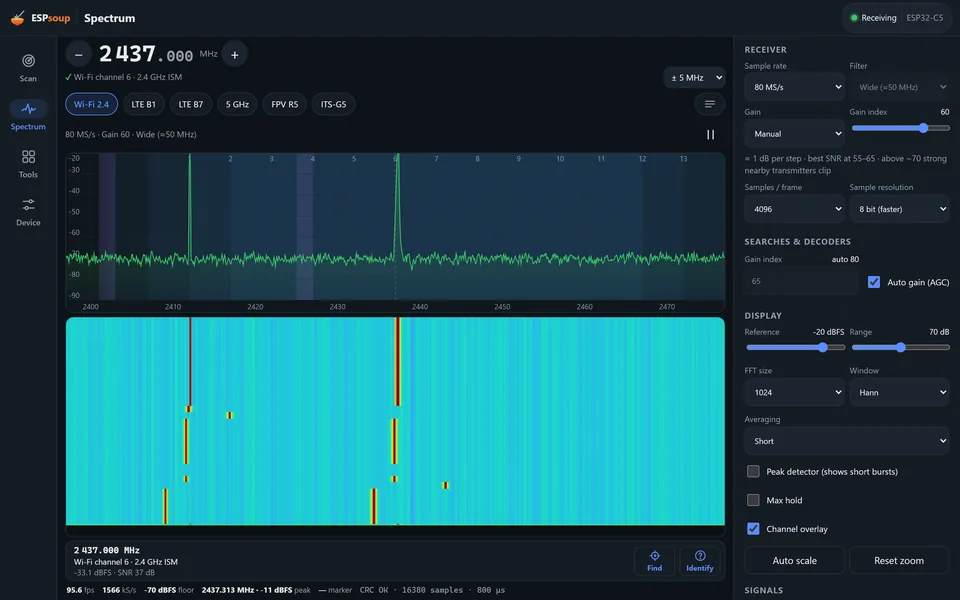Click the Identify signal button
The image size is (960, 600).
coord(700,560)
